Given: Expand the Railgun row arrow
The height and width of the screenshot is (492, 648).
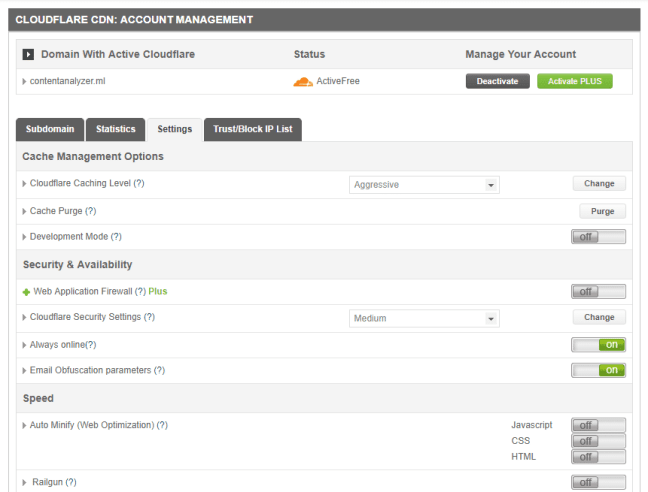Looking at the screenshot, I should coord(24,482).
